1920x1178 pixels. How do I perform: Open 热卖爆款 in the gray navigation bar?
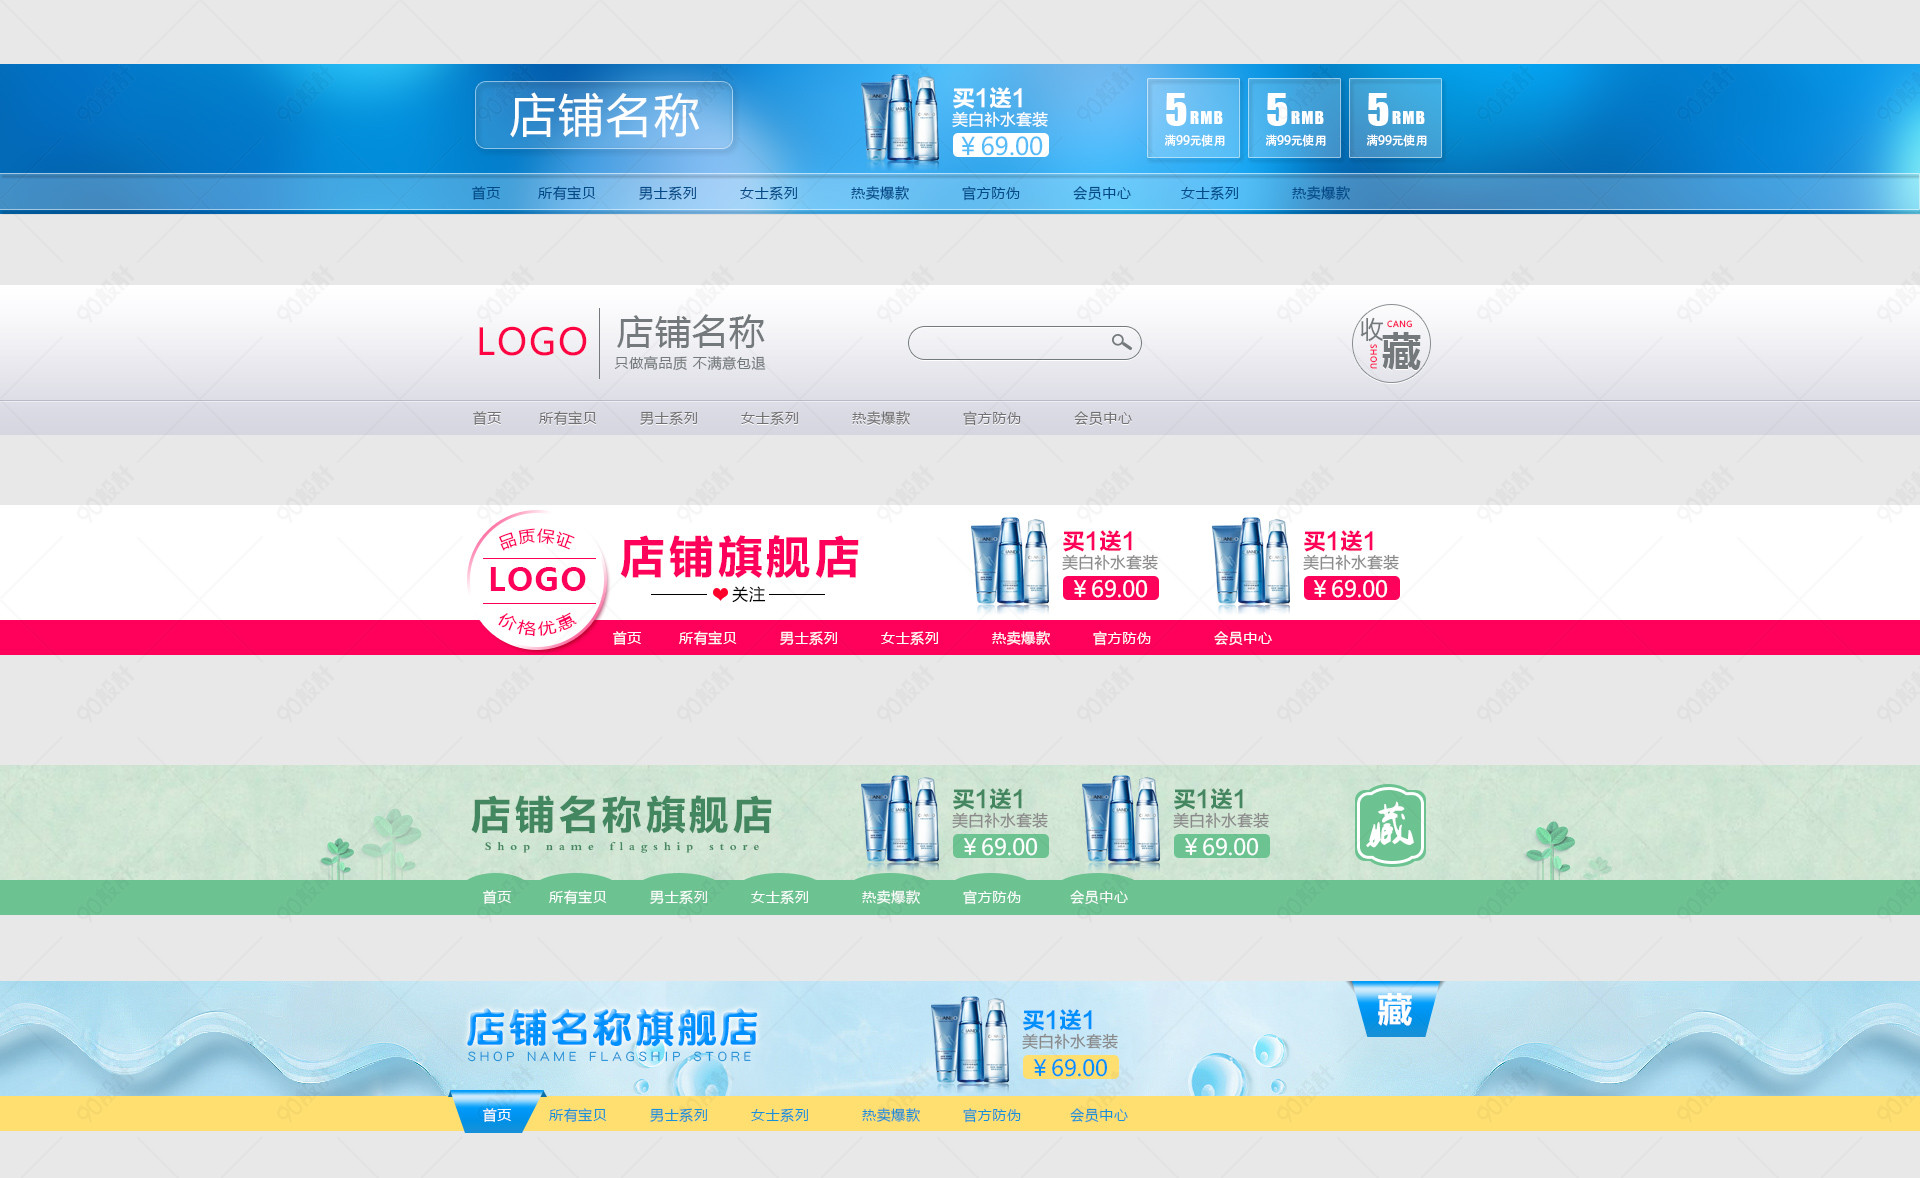pyautogui.click(x=879, y=418)
